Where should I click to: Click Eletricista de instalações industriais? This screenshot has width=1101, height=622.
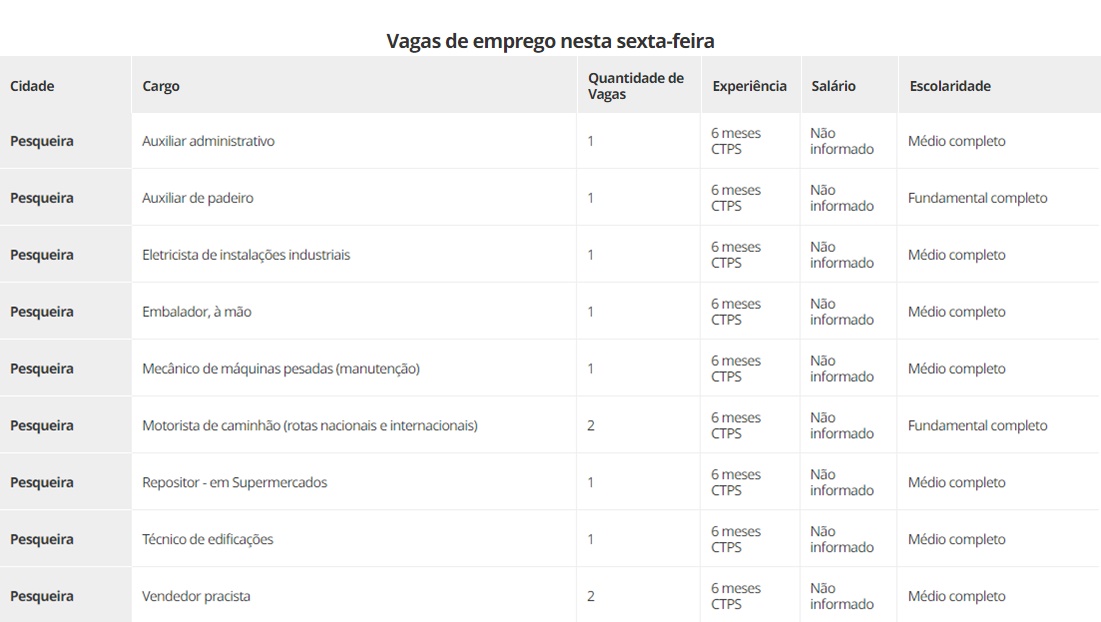pyautogui.click(x=246, y=255)
